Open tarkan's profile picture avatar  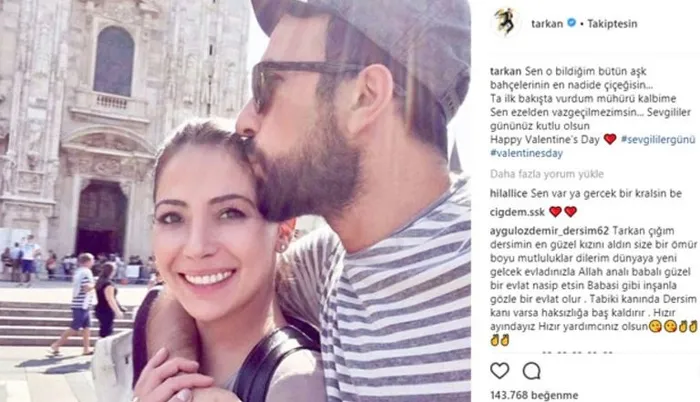506,23
